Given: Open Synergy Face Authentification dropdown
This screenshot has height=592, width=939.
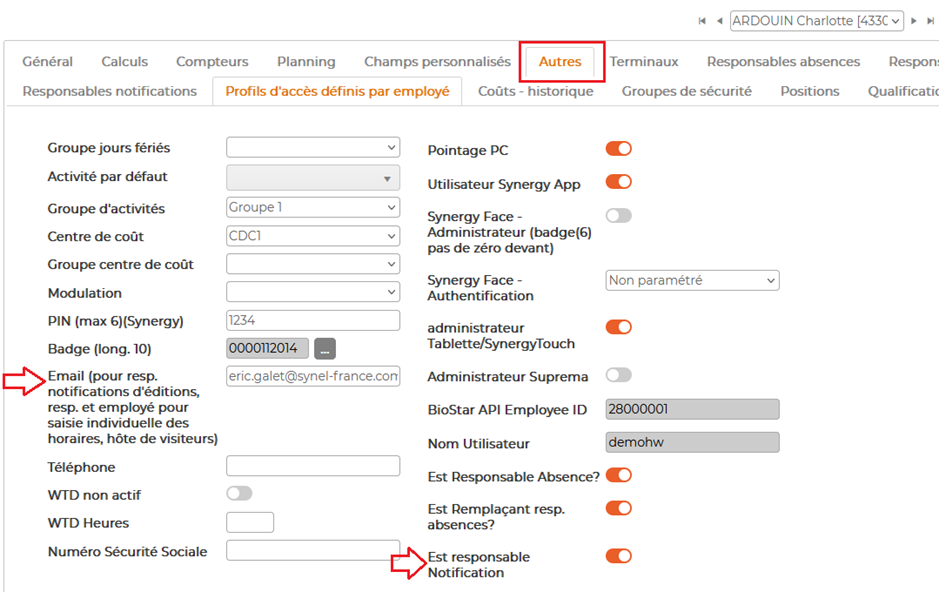Looking at the screenshot, I should [x=692, y=280].
